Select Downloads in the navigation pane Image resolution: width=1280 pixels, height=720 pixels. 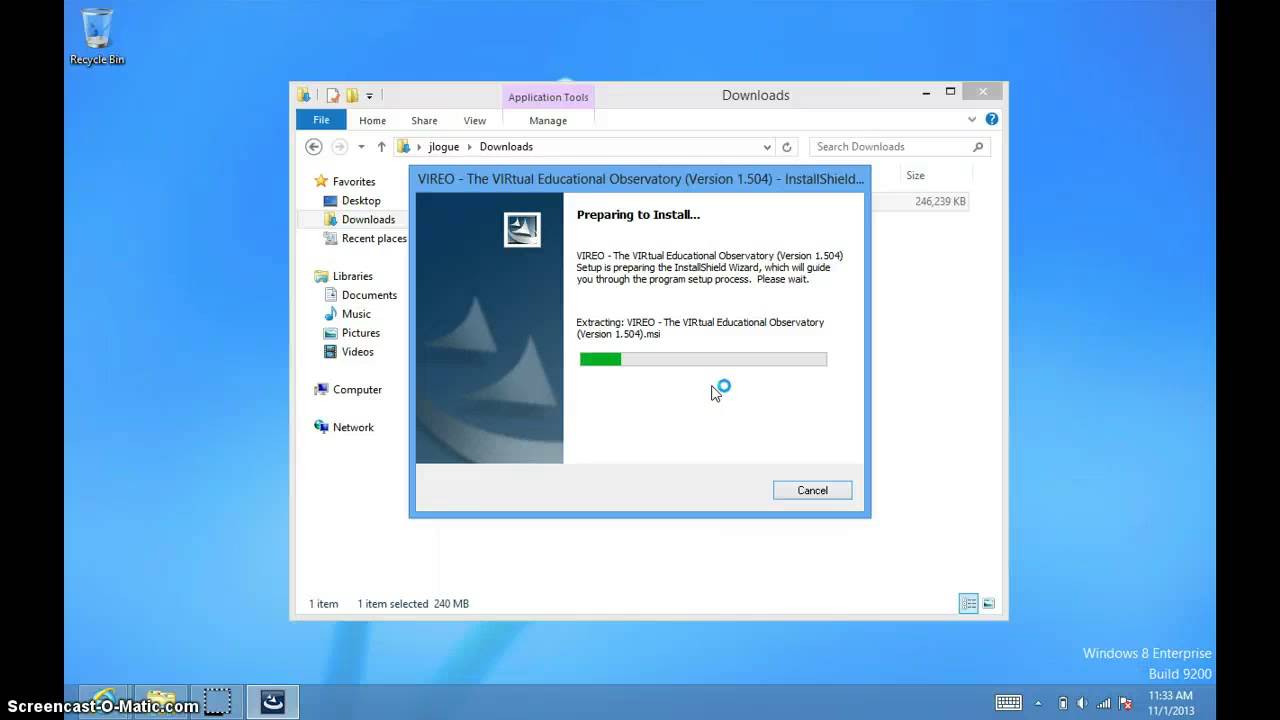tap(358, 220)
